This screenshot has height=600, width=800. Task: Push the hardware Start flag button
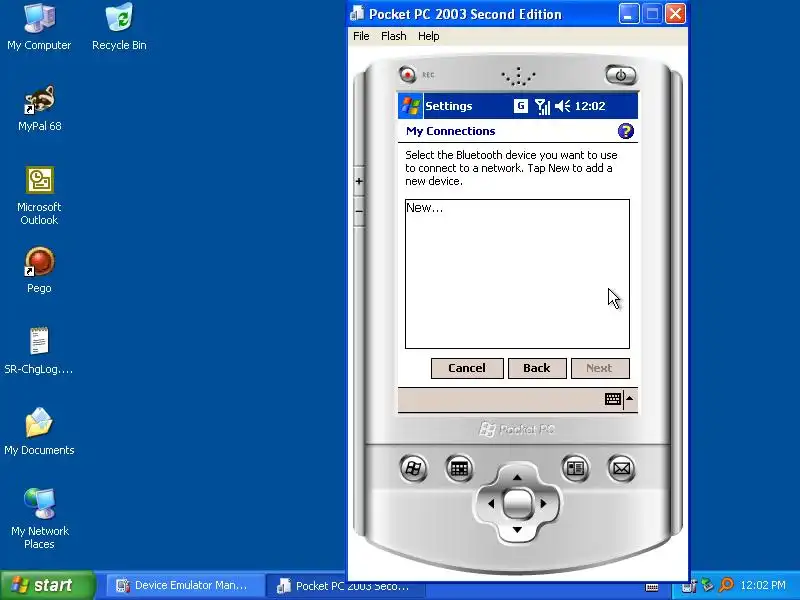point(413,468)
